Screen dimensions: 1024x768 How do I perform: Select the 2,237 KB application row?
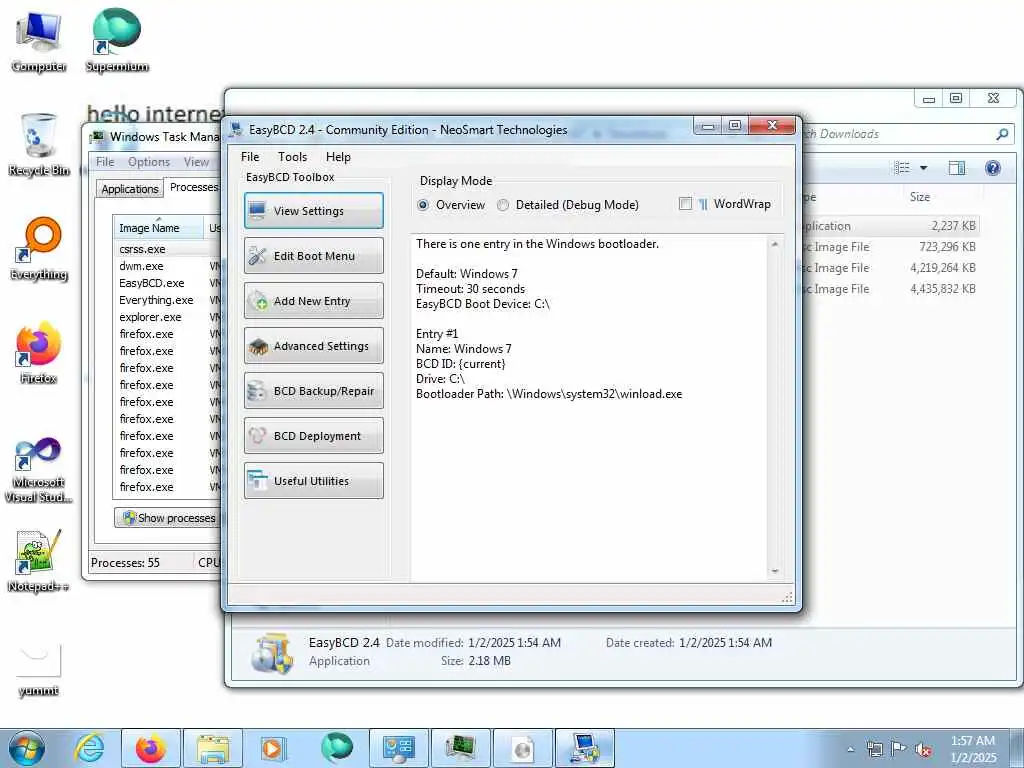point(891,226)
